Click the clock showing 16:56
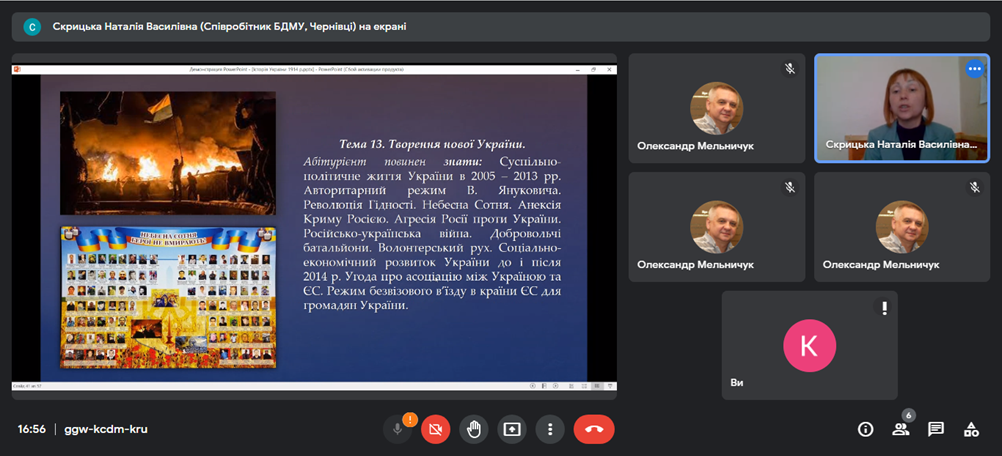The width and height of the screenshot is (1002, 456). pyautogui.click(x=32, y=429)
